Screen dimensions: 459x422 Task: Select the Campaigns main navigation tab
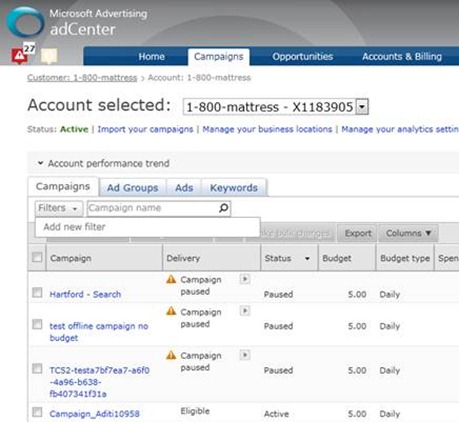(x=219, y=57)
